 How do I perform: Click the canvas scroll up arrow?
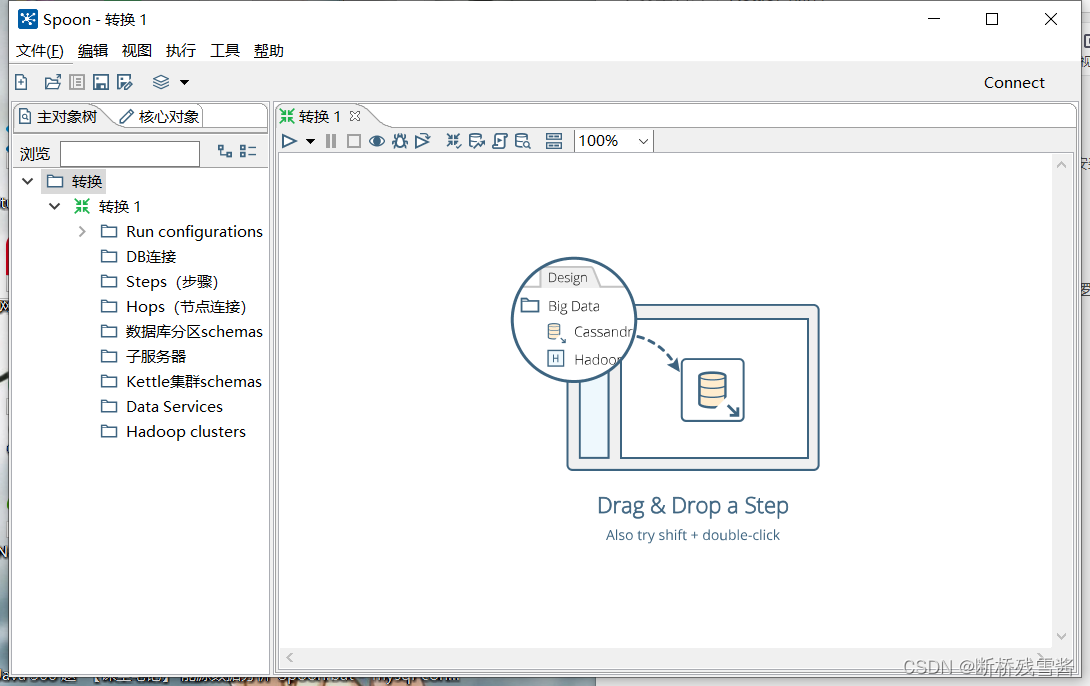click(1061, 165)
